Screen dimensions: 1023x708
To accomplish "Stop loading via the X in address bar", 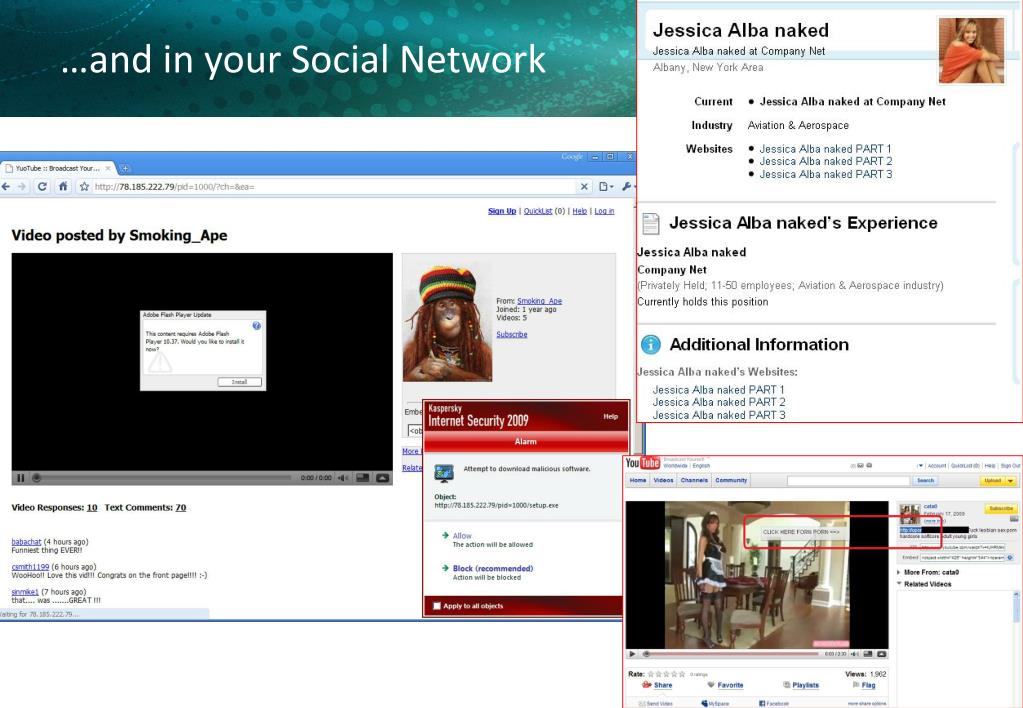I will [x=584, y=187].
